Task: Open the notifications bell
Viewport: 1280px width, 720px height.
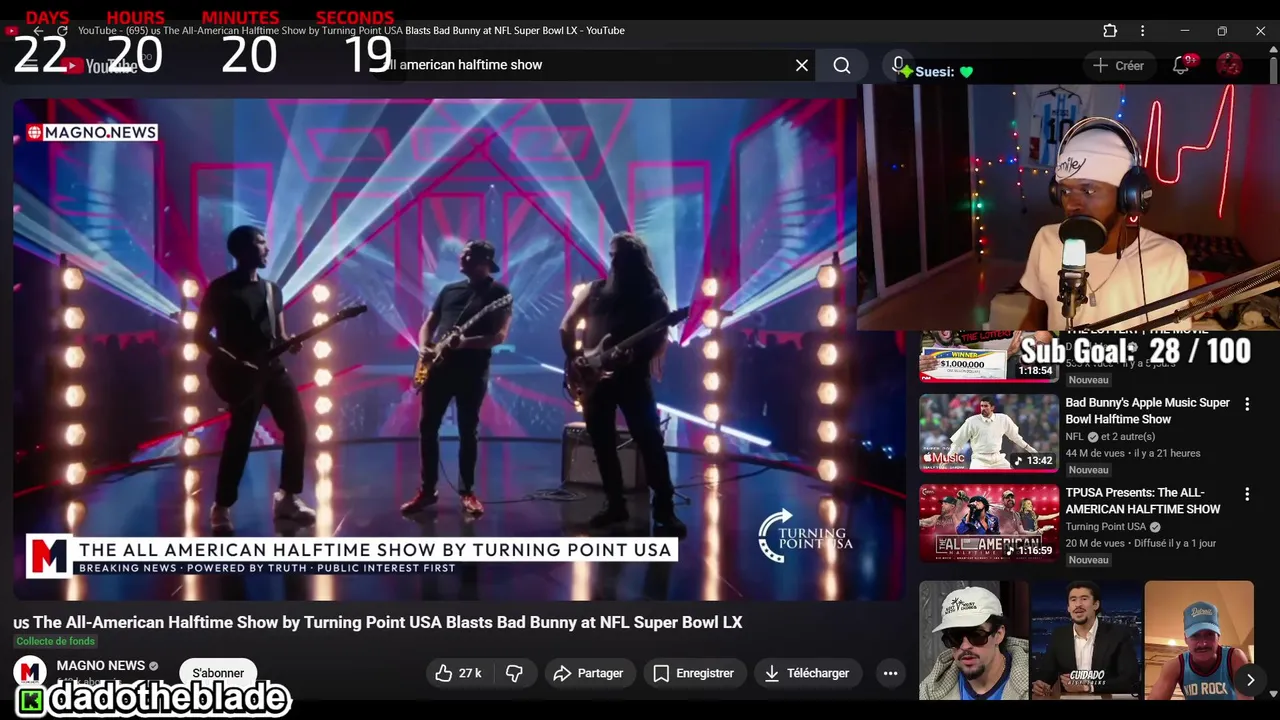Action: click(1181, 65)
